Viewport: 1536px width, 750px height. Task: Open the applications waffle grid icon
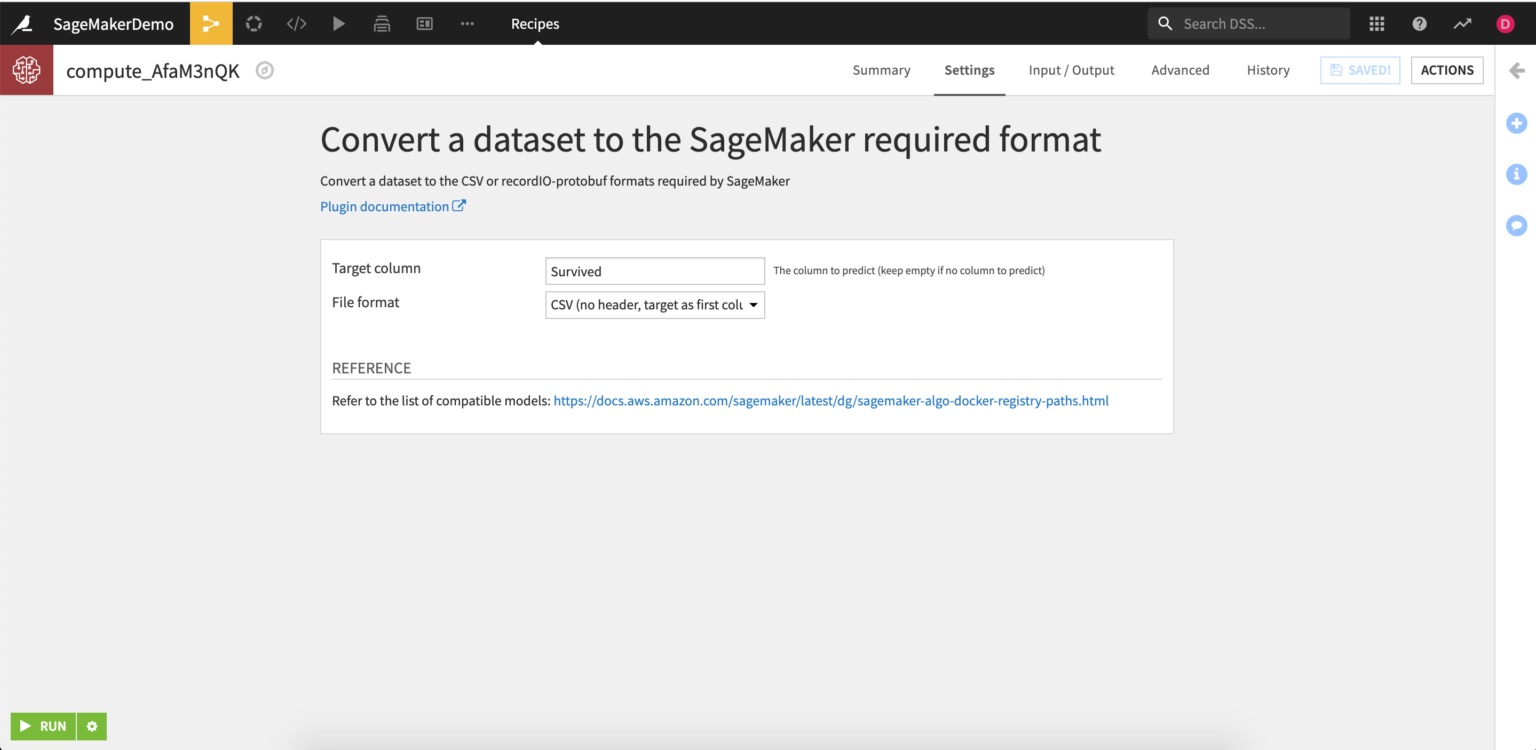(1376, 23)
